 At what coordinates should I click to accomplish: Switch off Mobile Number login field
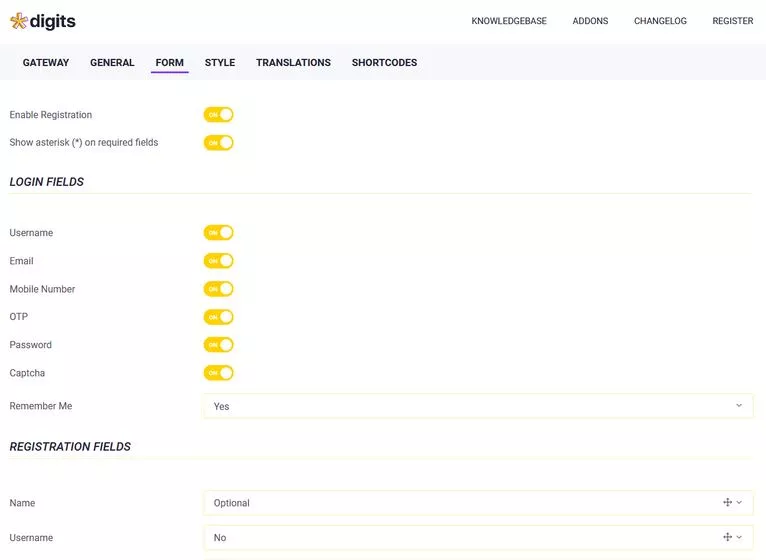click(218, 289)
